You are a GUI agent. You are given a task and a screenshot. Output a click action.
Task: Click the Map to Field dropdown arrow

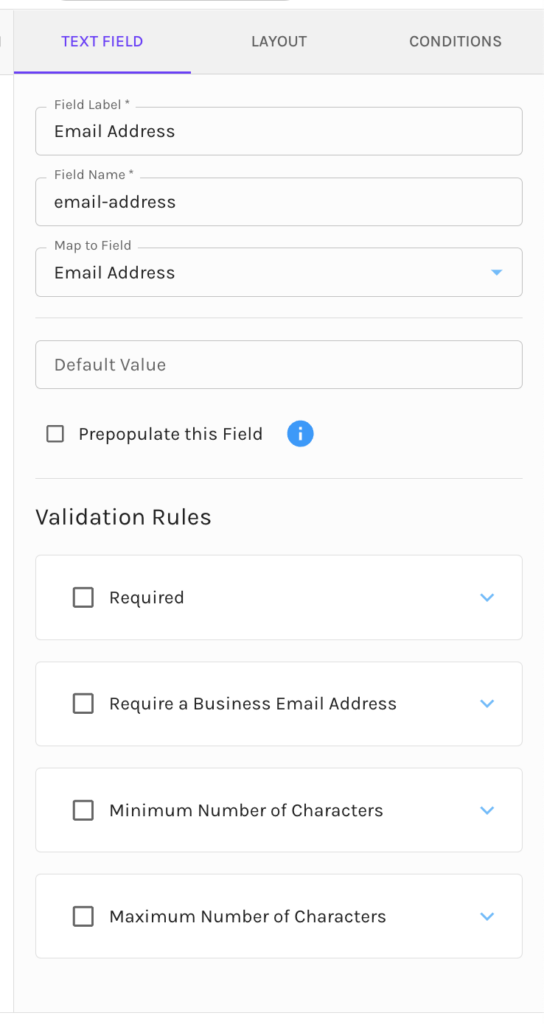click(x=496, y=272)
